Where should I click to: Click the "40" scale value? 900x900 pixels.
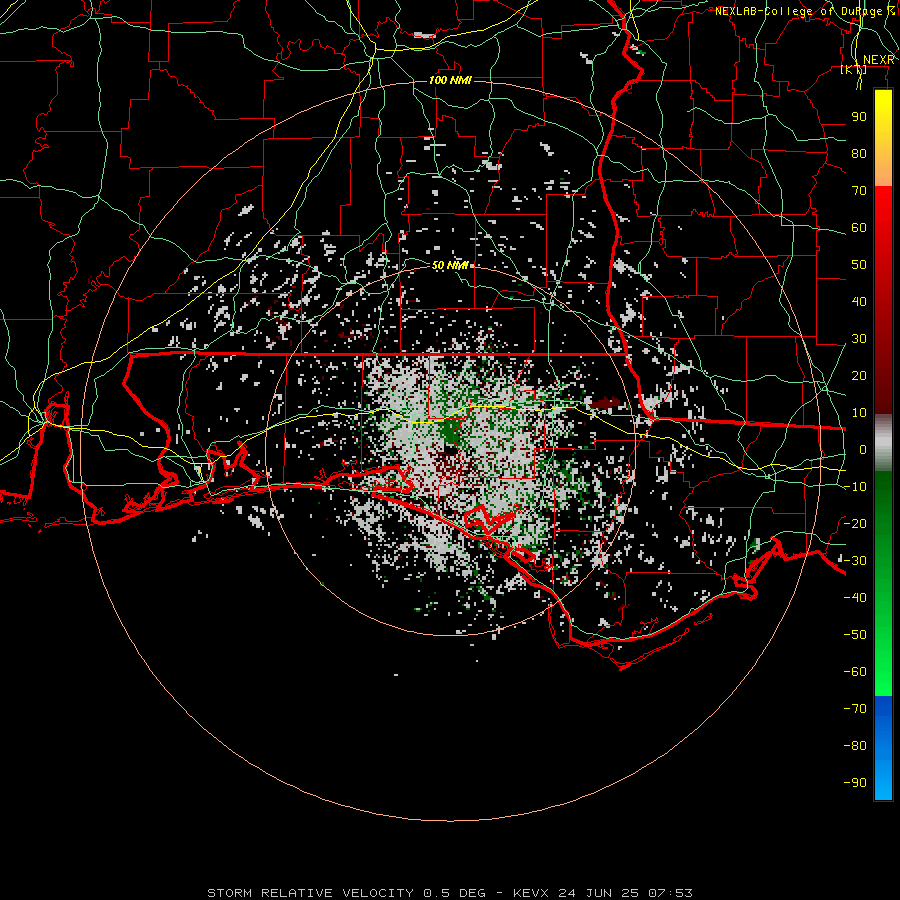tap(859, 301)
